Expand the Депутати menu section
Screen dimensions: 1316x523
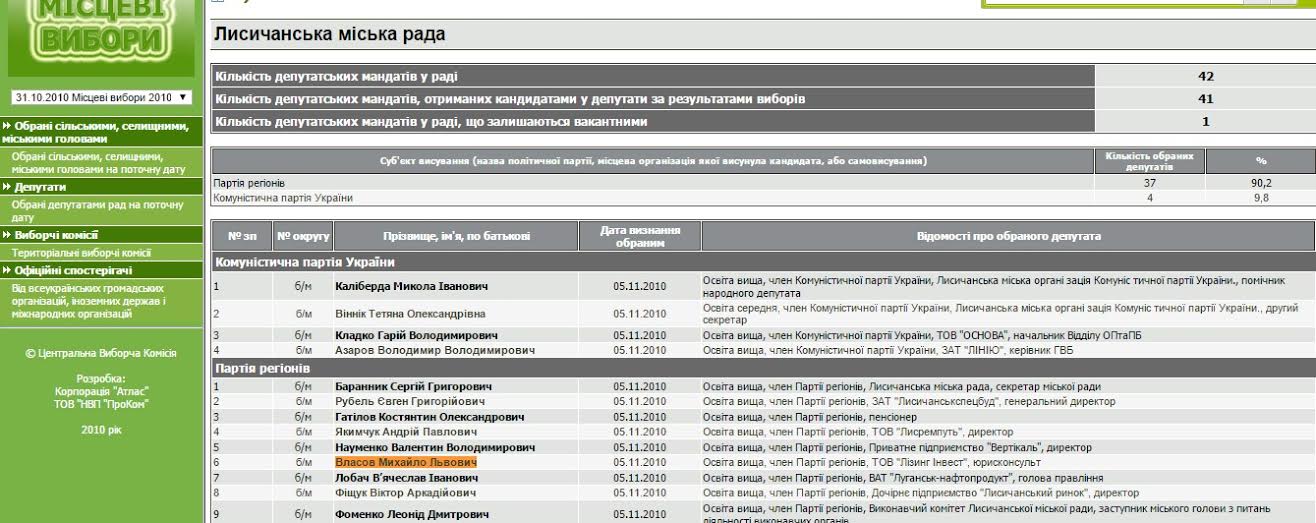coord(40,187)
